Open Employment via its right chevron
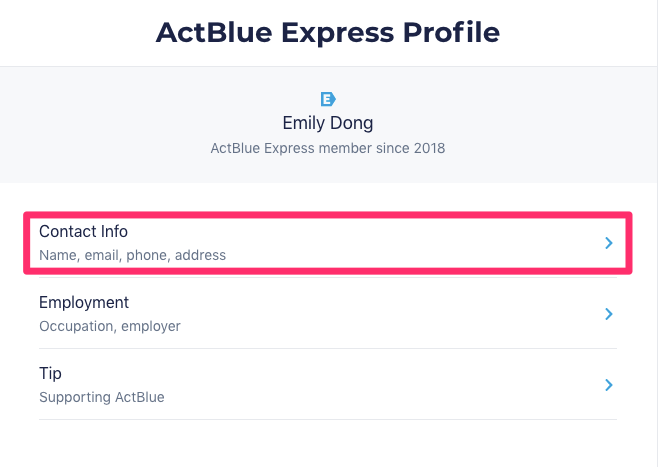Screen dimensions: 660x467 point(608,314)
